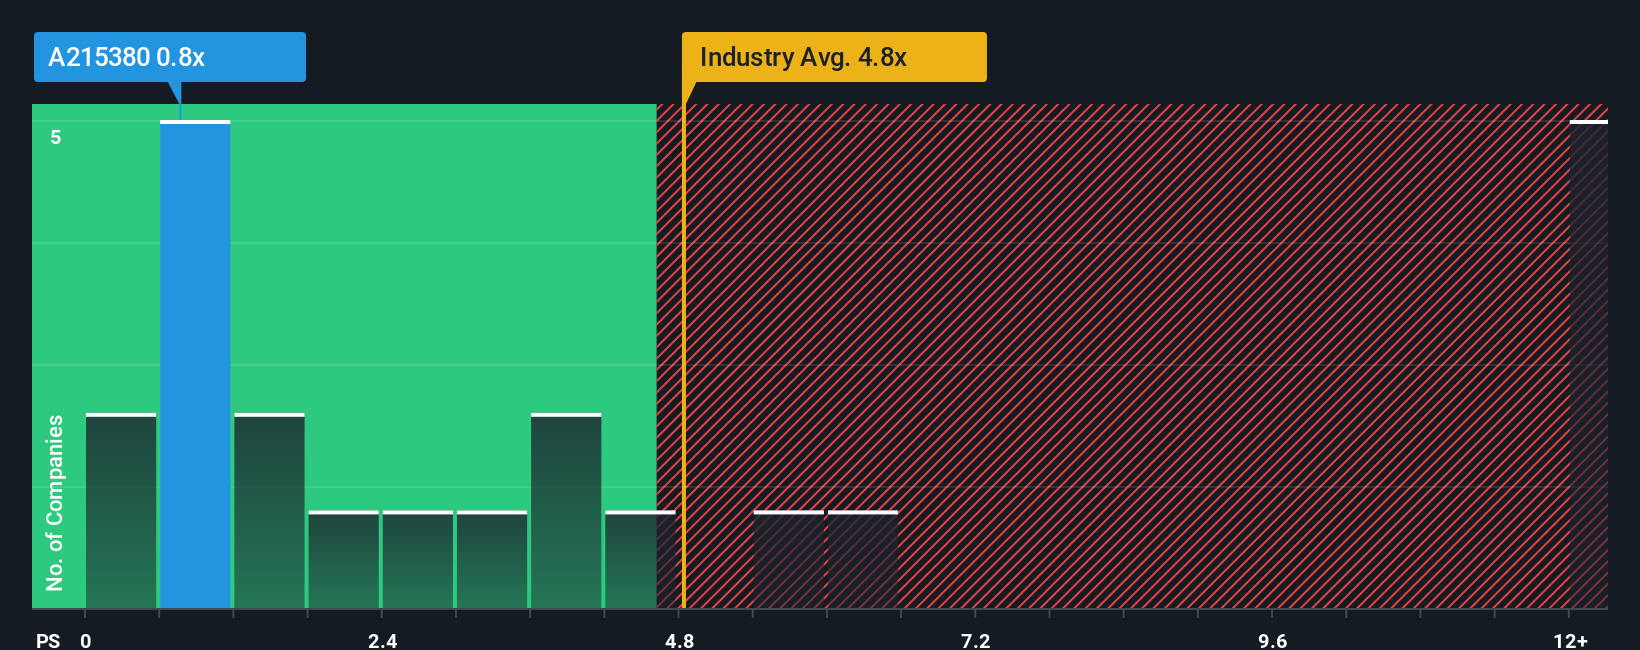Click the Industry Avg. 4.8x label
This screenshot has height=650, width=1640.
[834, 57]
